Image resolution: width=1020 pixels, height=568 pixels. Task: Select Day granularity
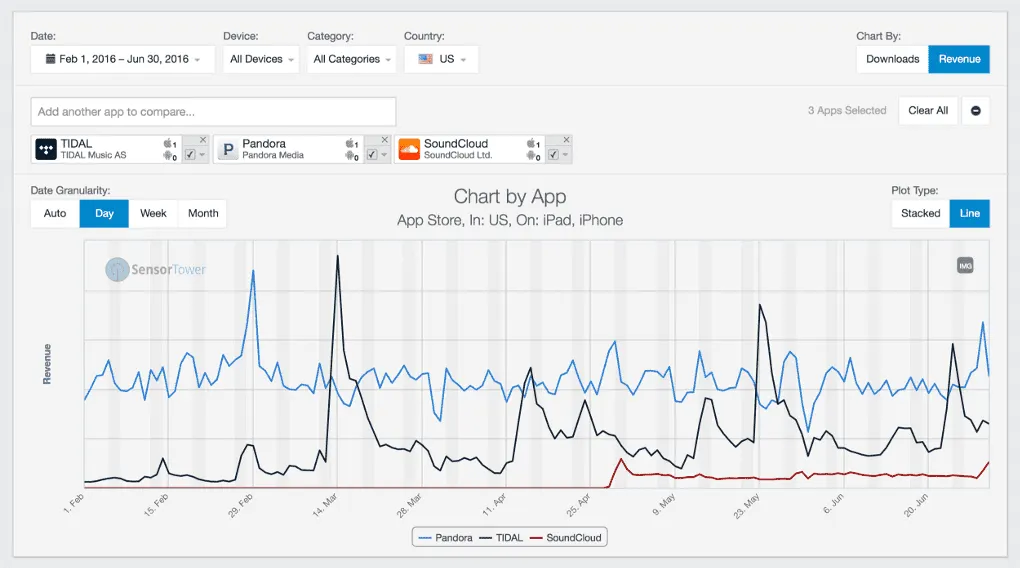(x=104, y=213)
